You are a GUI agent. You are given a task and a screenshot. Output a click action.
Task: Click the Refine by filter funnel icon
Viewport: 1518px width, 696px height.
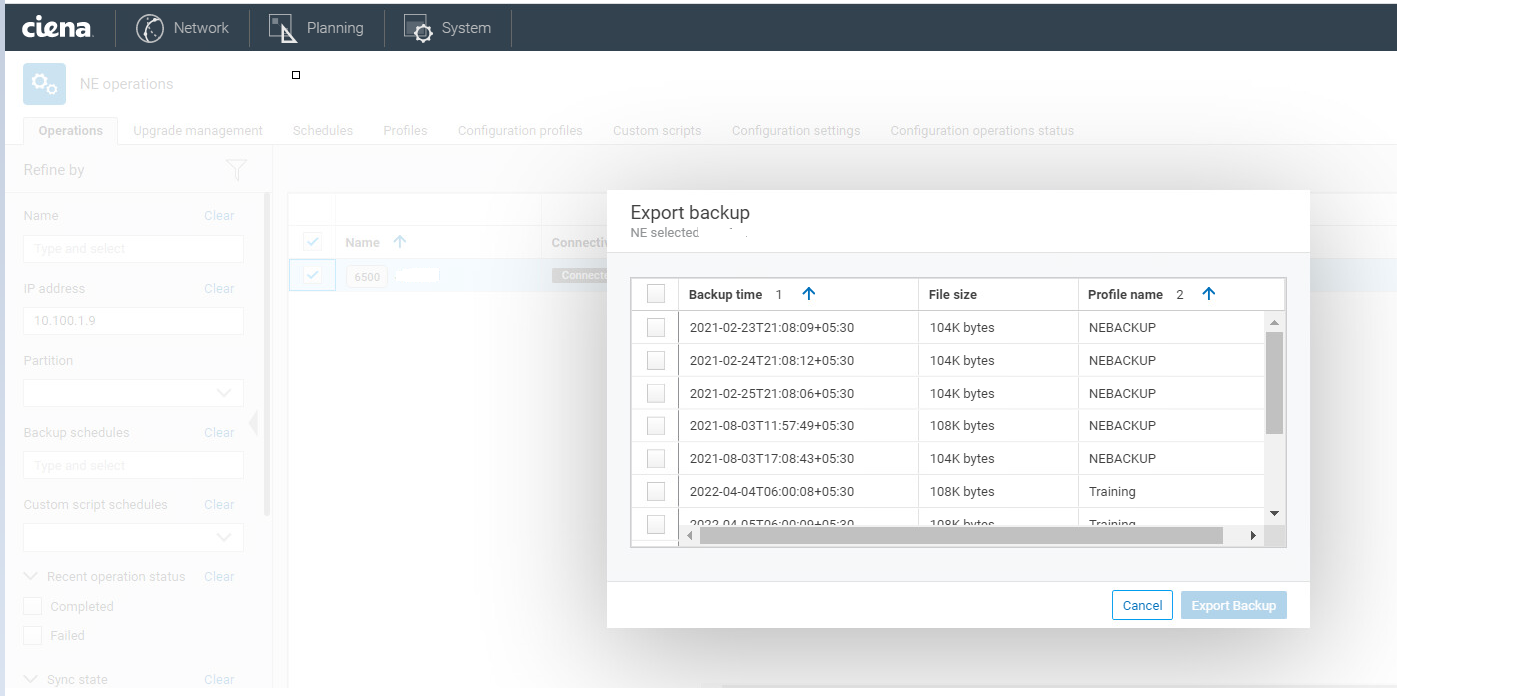236,170
